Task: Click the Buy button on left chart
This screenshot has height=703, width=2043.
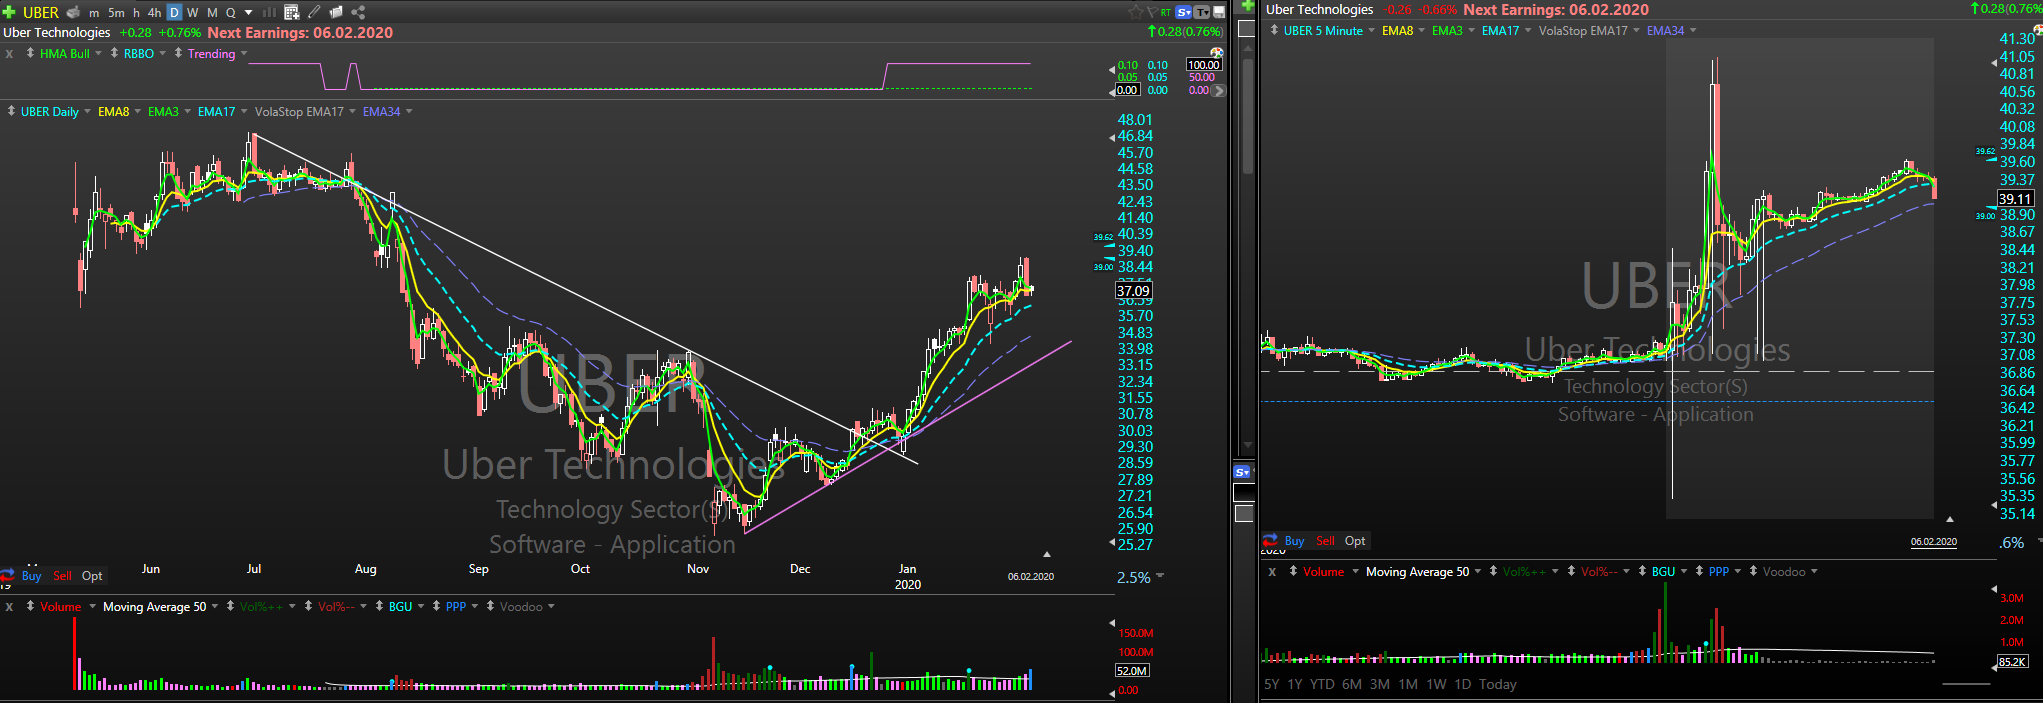Action: tap(31, 576)
